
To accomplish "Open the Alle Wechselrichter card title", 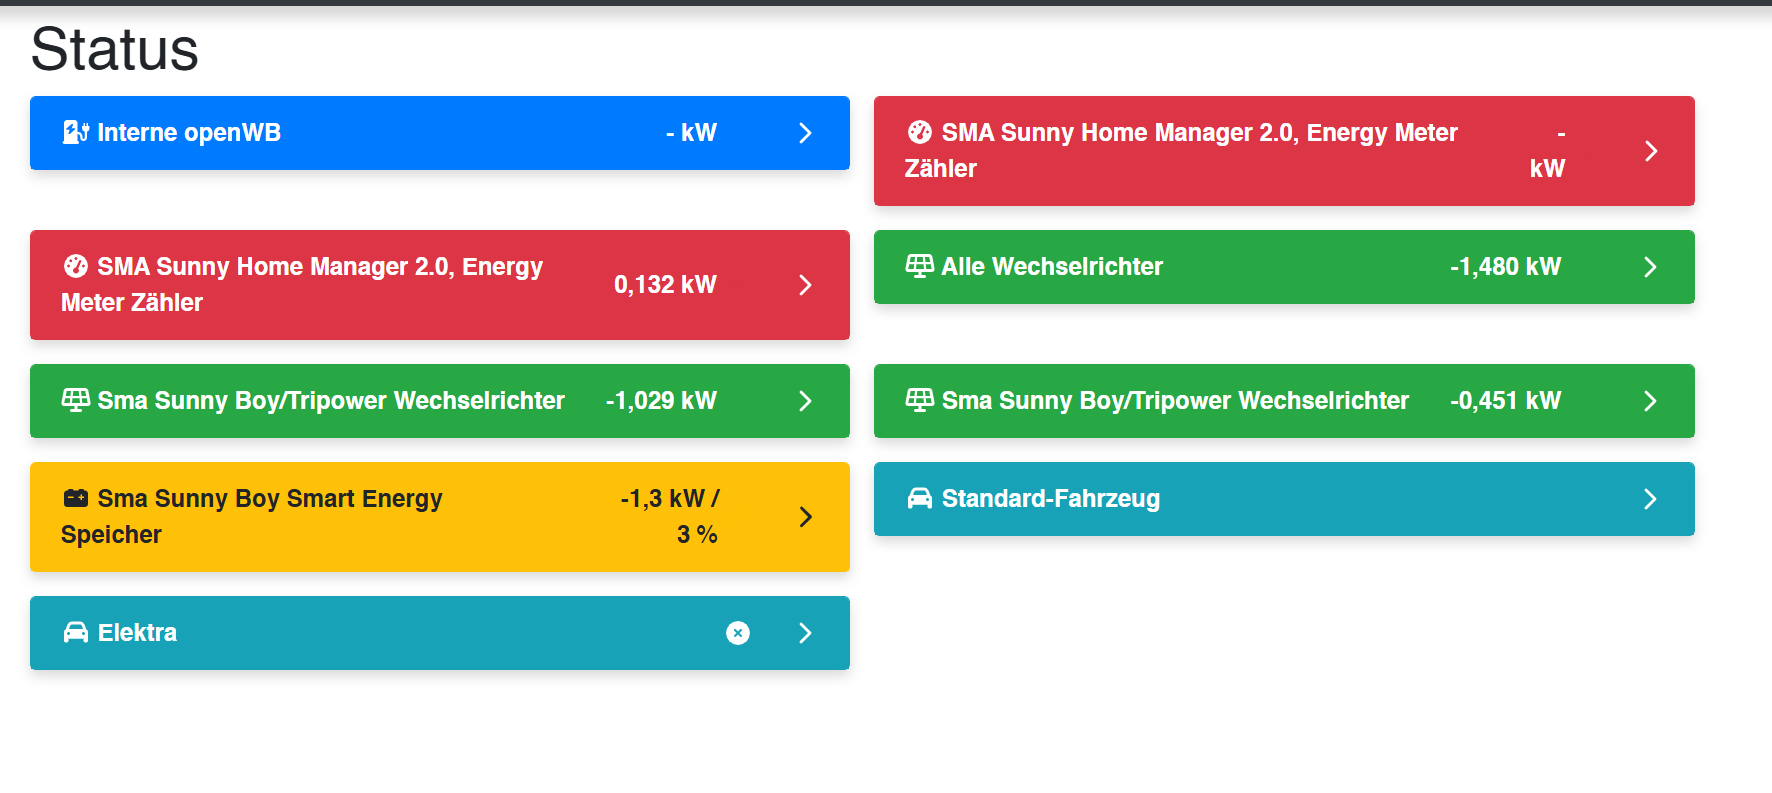I will [x=1052, y=267].
